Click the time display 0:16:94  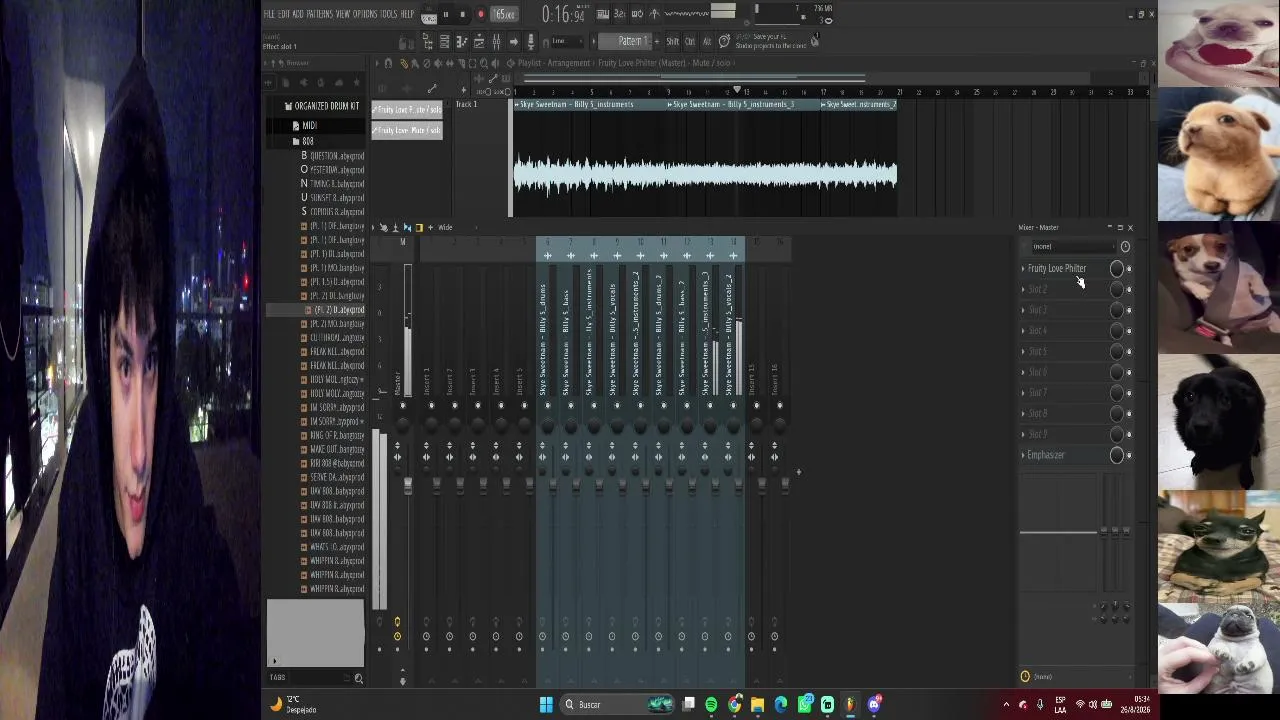[562, 14]
